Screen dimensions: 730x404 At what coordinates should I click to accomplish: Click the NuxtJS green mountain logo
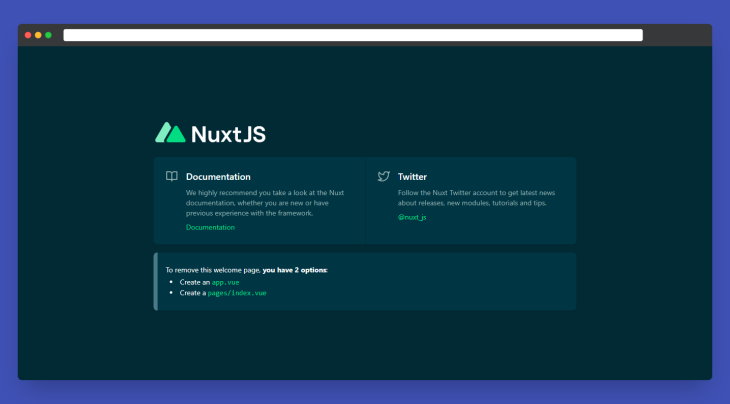pos(170,133)
